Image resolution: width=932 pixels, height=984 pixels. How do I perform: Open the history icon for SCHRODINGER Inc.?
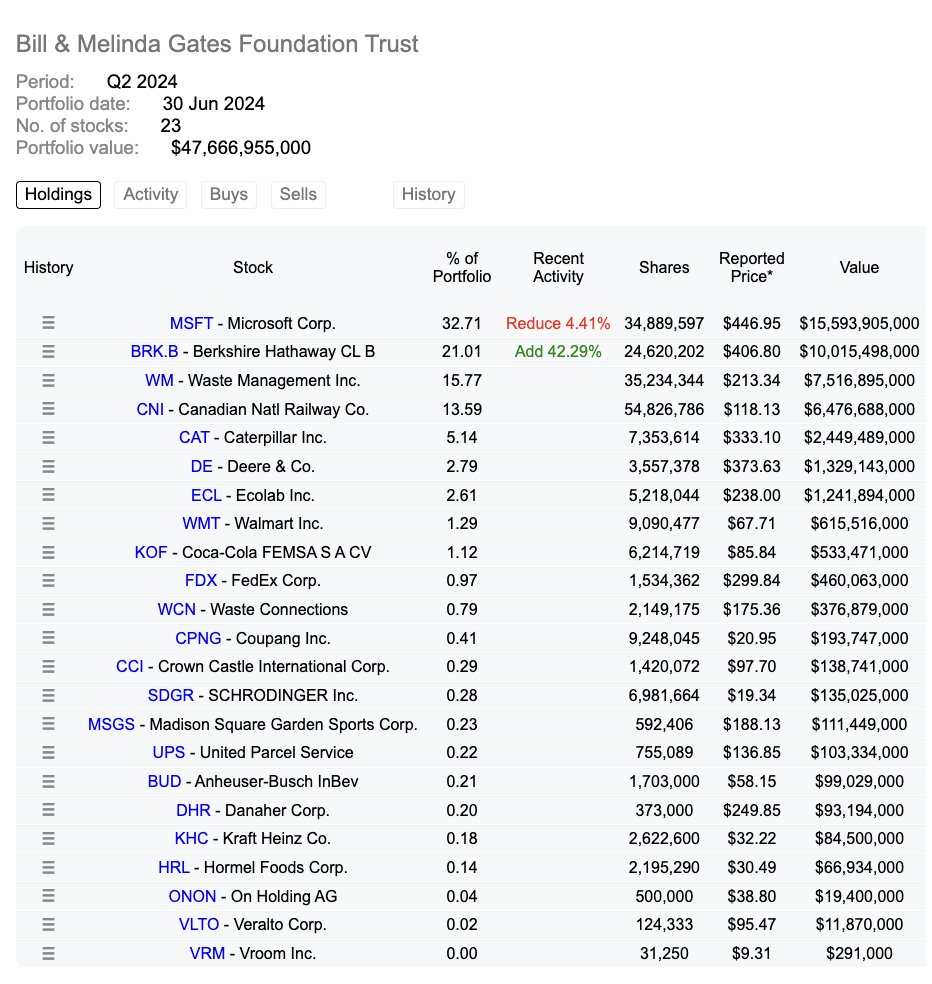point(48,695)
